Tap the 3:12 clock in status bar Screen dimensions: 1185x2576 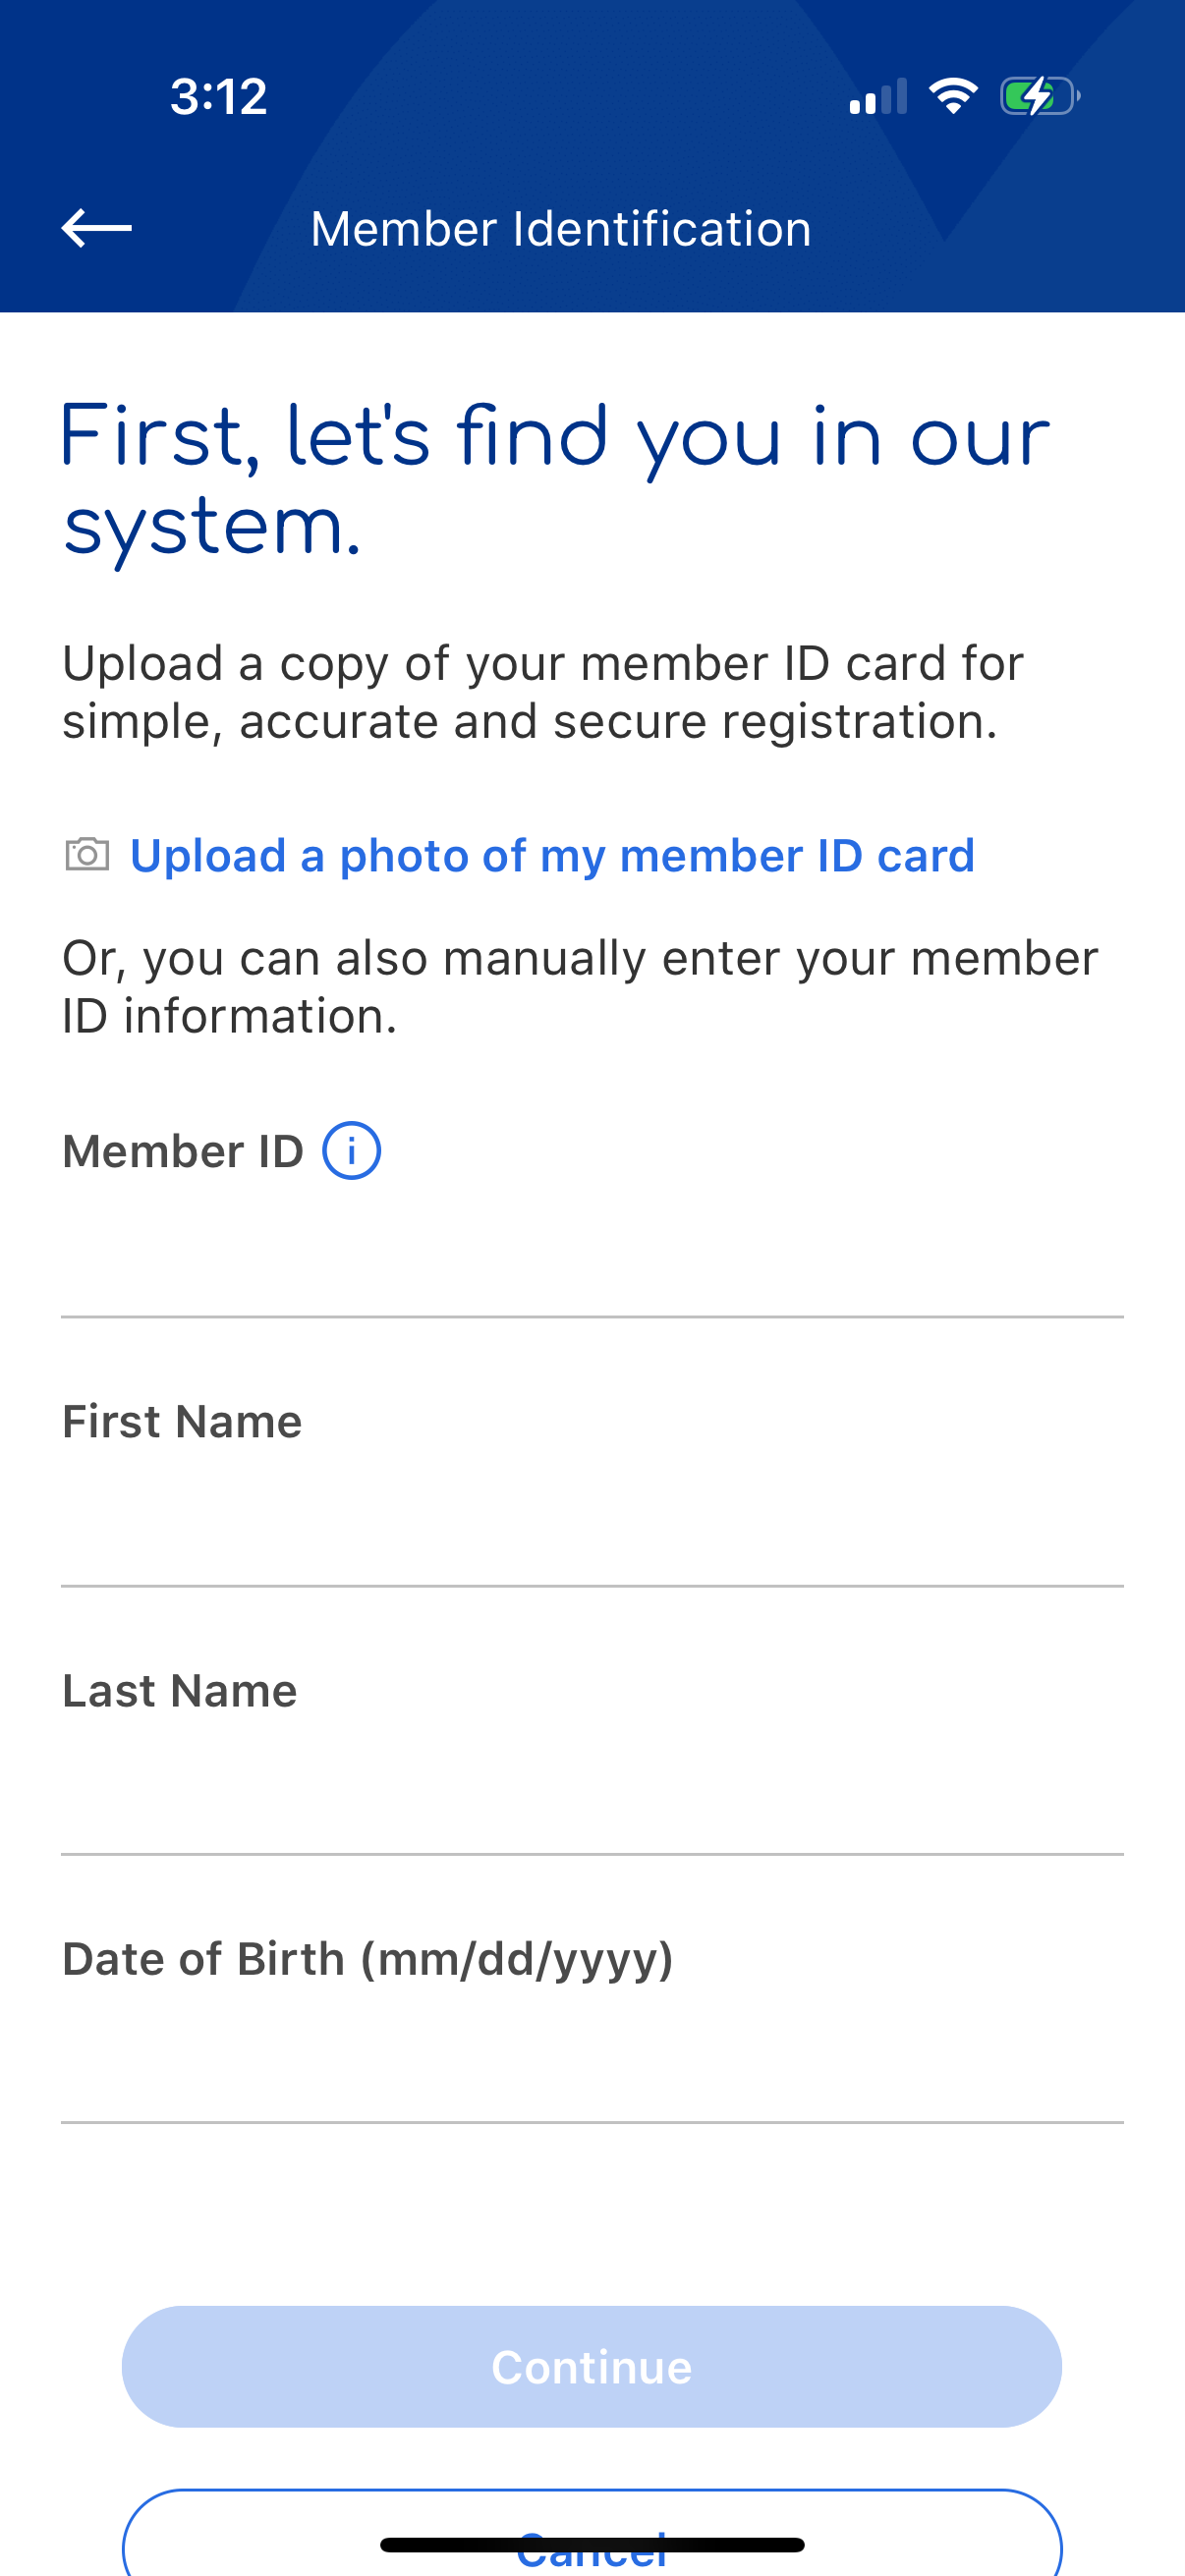219,97
